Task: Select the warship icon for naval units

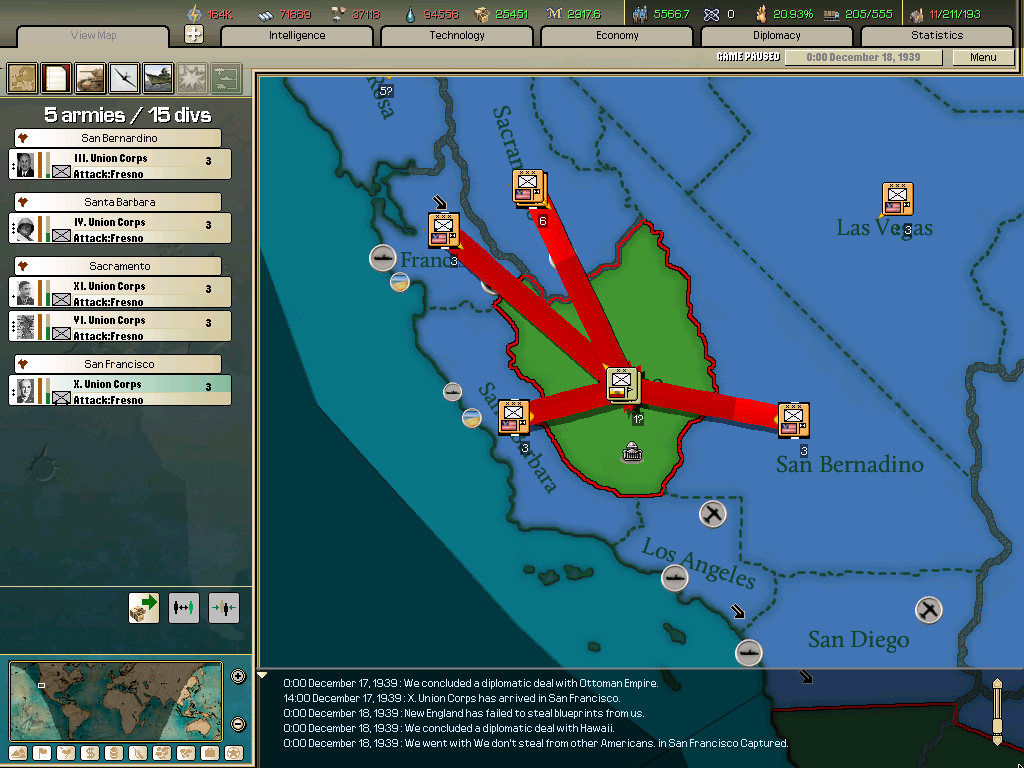Action: 156,78
